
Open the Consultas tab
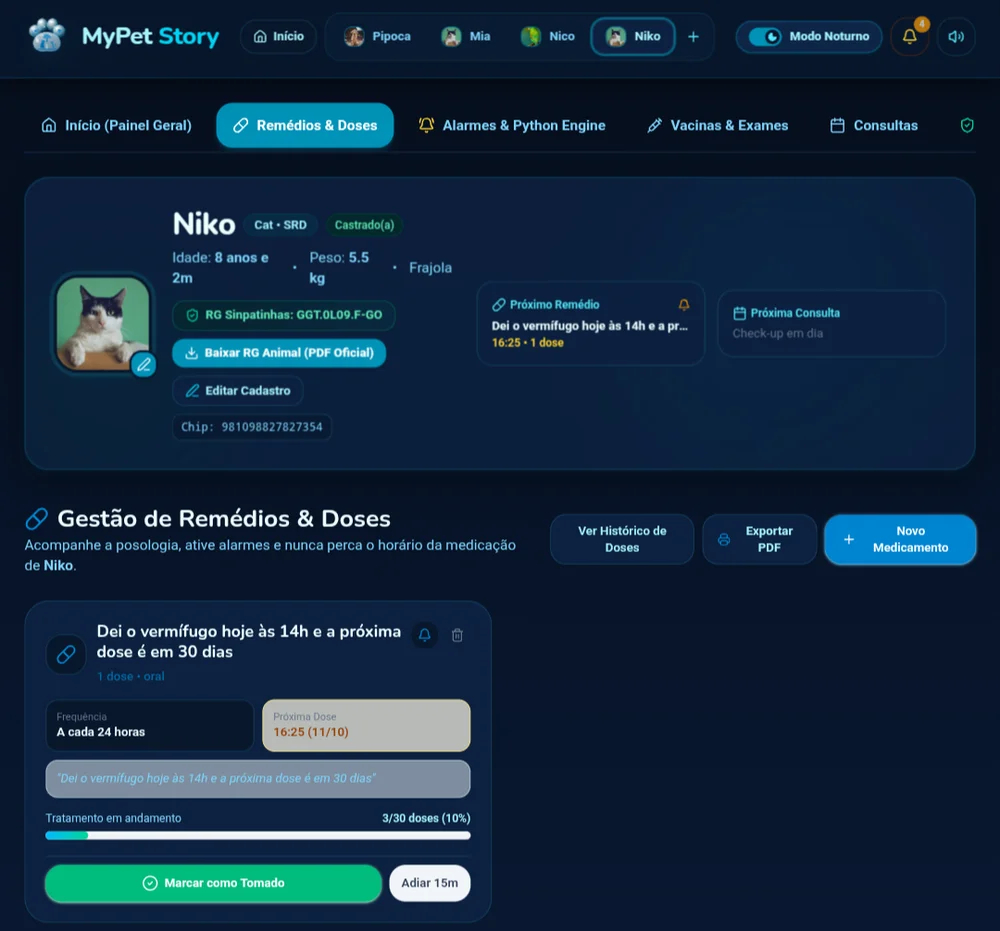tap(874, 126)
